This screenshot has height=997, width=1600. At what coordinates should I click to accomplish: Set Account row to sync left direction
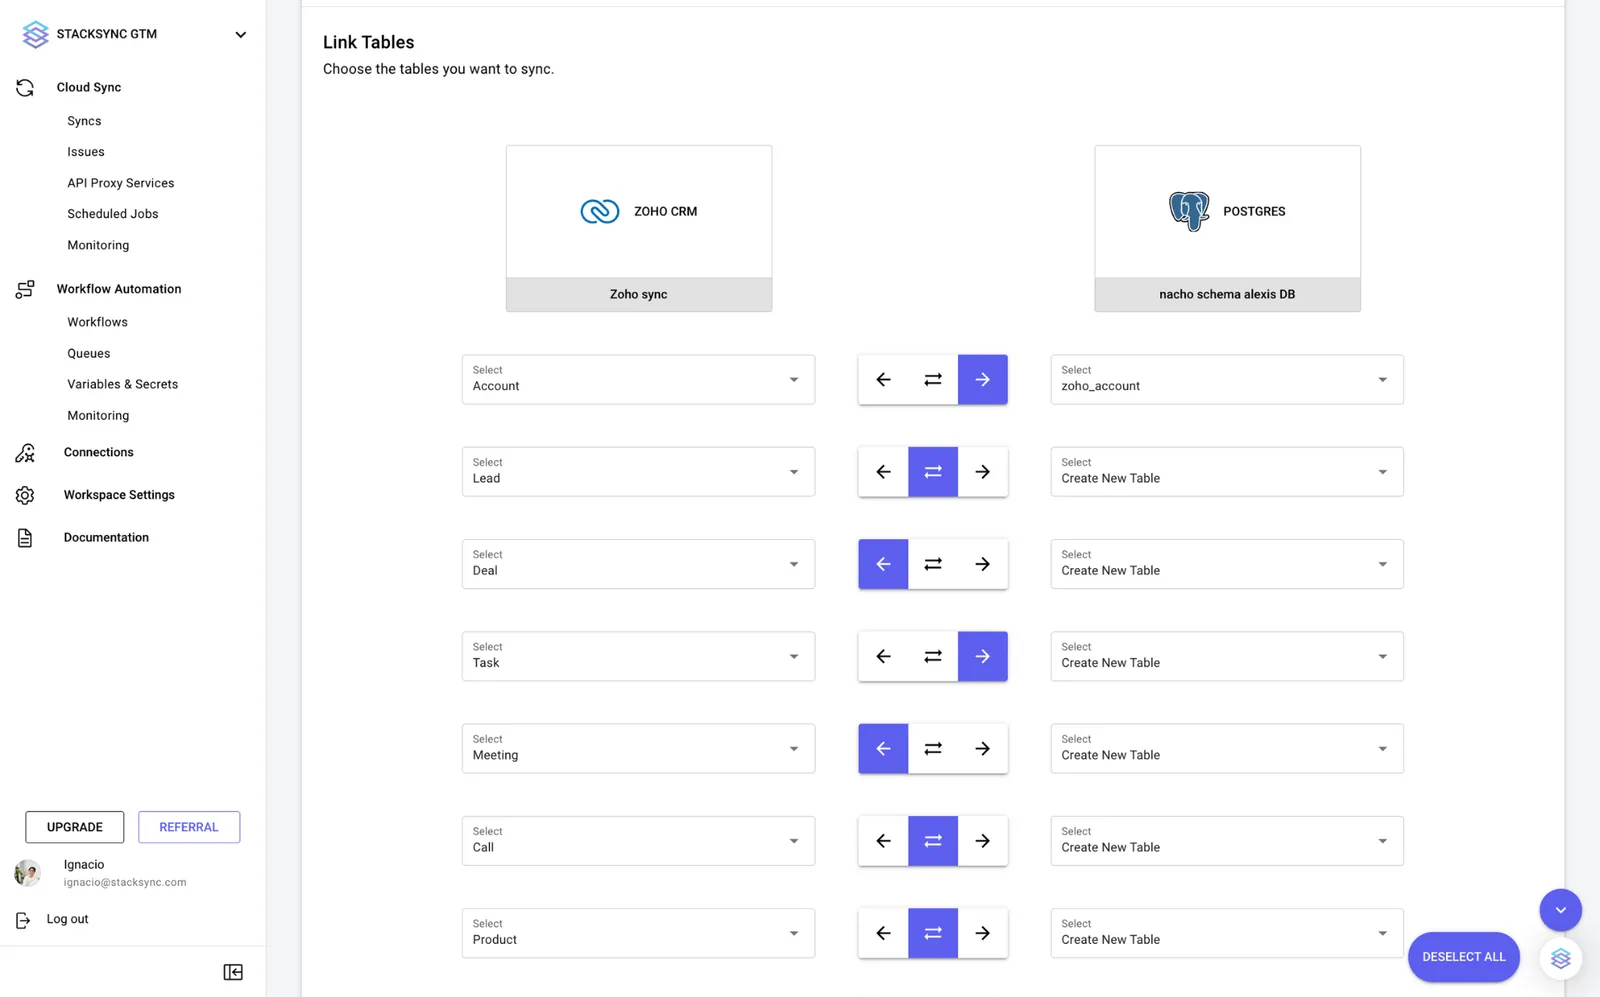pyautogui.click(x=883, y=380)
